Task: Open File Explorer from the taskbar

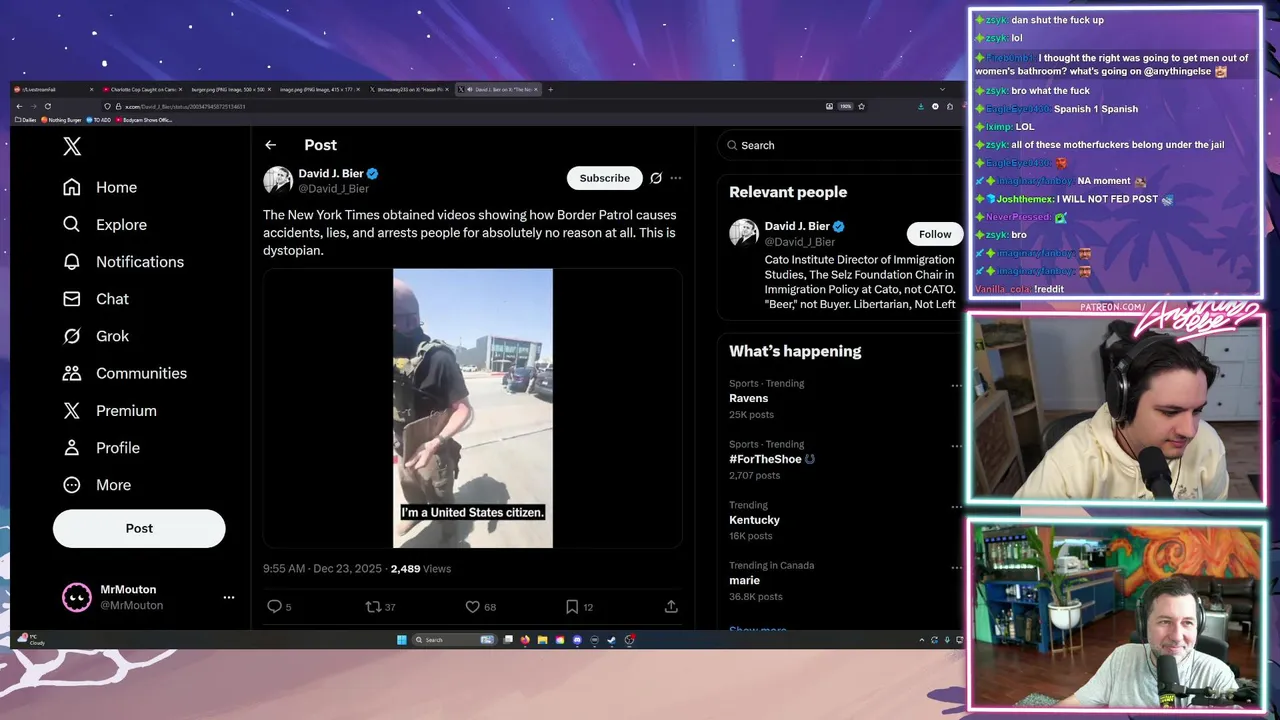Action: (542, 640)
